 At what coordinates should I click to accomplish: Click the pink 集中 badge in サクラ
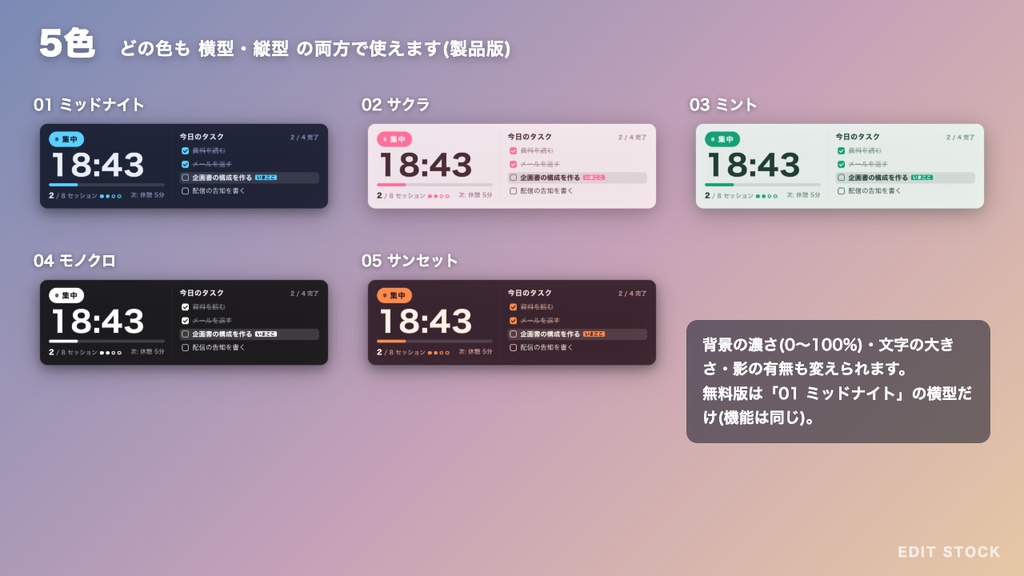pos(394,139)
